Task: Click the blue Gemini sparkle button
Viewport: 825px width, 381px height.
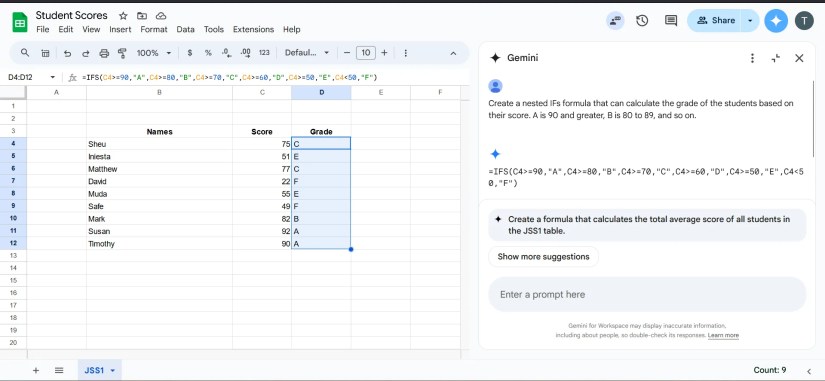Action: click(x=776, y=21)
